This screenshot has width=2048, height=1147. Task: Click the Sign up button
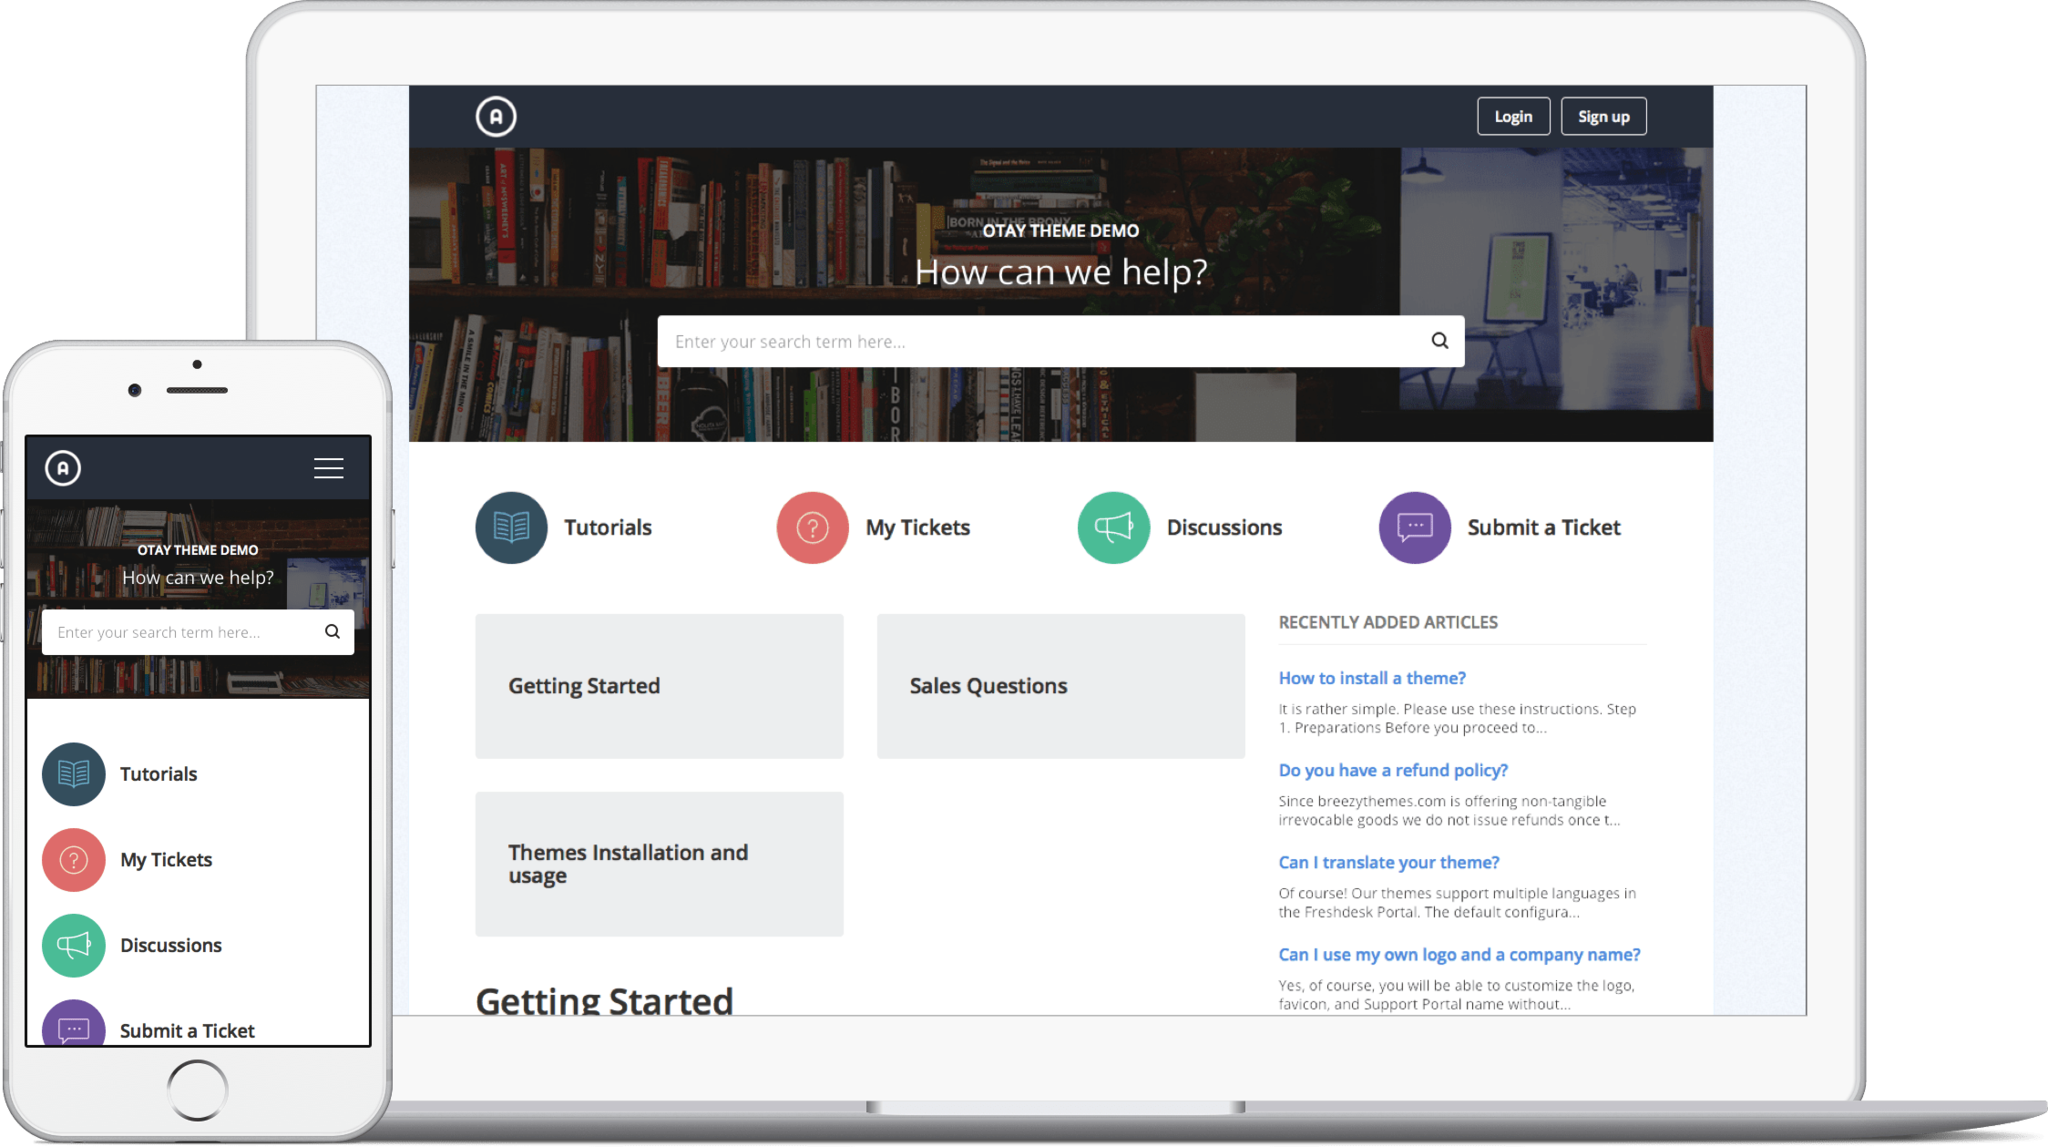point(1603,117)
